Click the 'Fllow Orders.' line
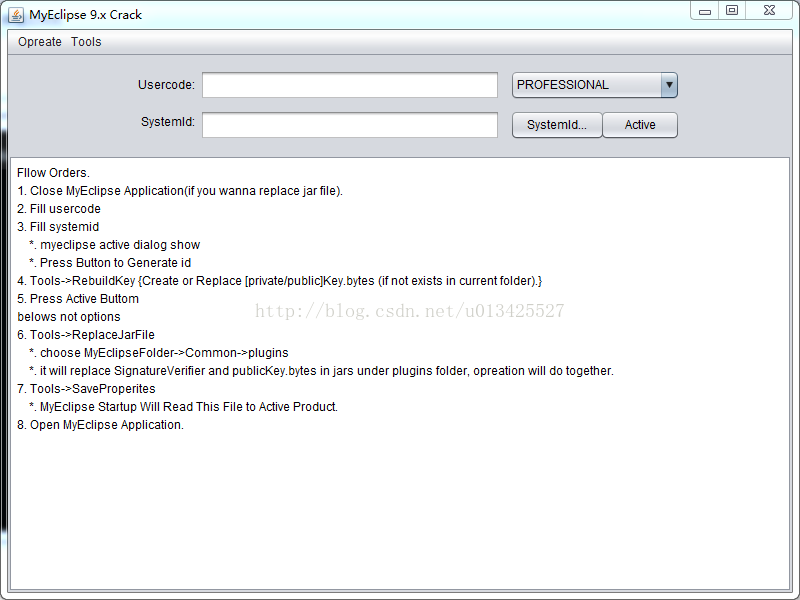This screenshot has width=800, height=600. click(x=53, y=173)
